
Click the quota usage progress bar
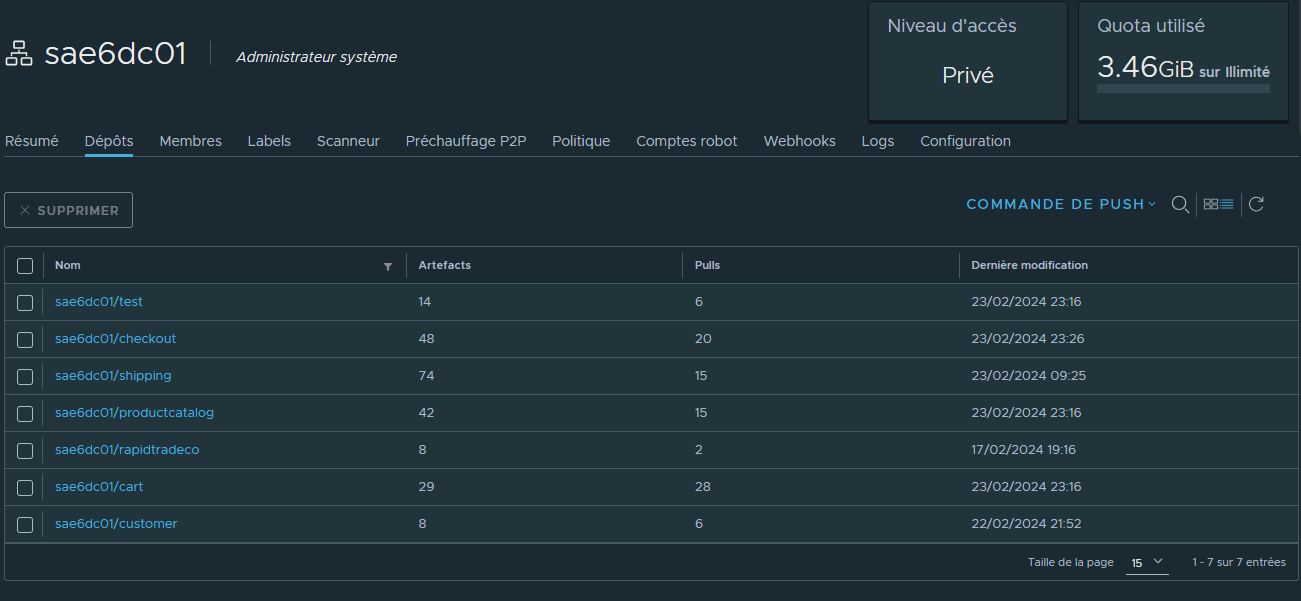[1183, 89]
